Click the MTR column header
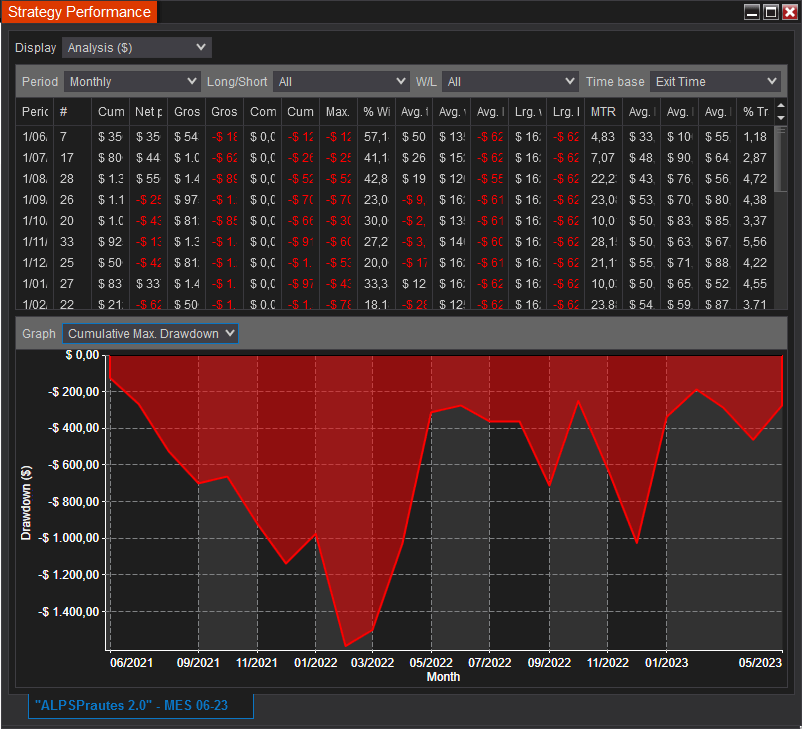 tap(604, 112)
